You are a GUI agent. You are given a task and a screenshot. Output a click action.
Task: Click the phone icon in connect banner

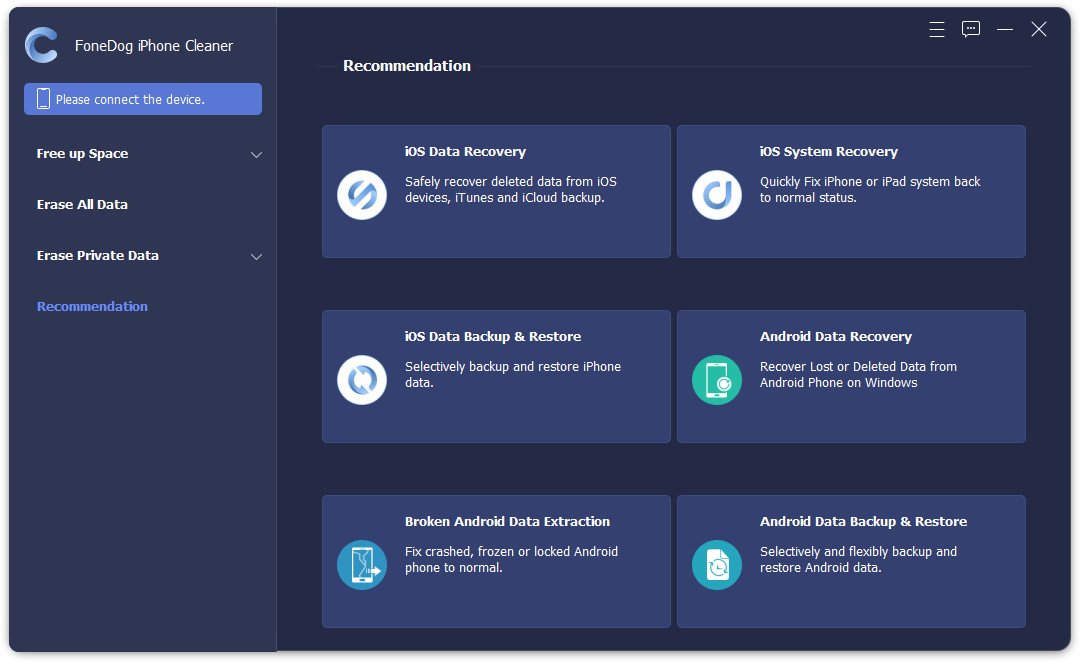coord(43,99)
